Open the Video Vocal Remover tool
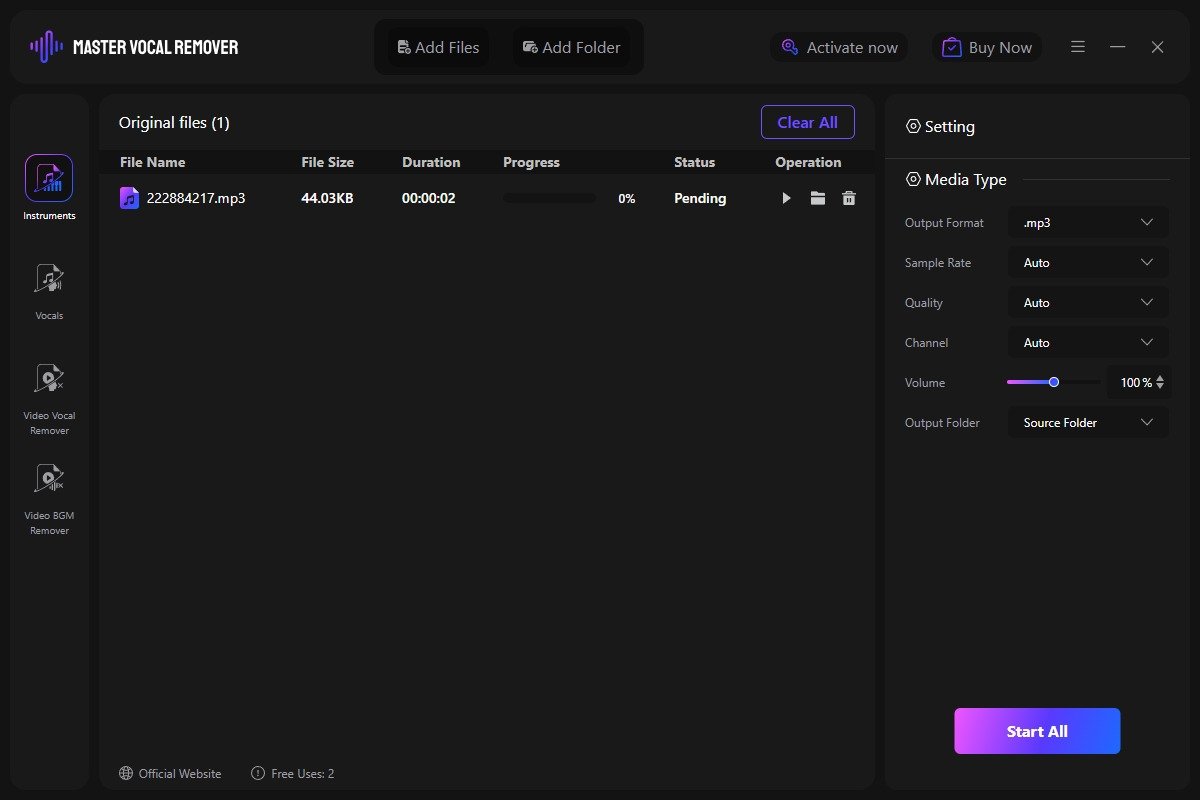 (49, 379)
